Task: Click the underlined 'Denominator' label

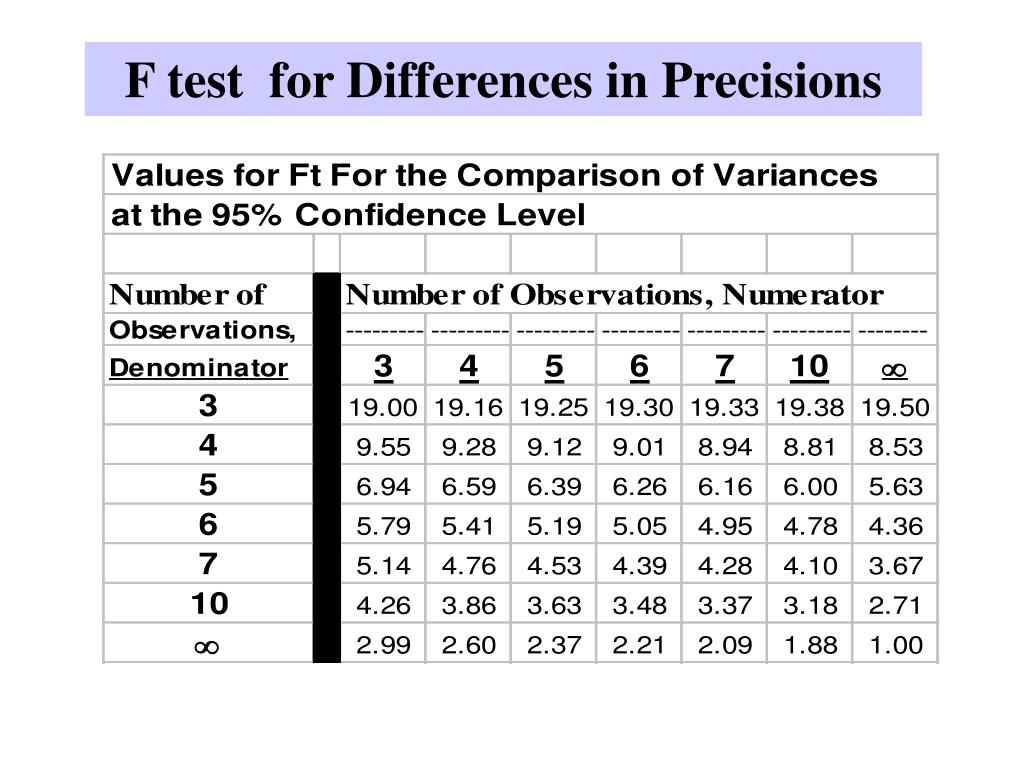Action: (199, 368)
